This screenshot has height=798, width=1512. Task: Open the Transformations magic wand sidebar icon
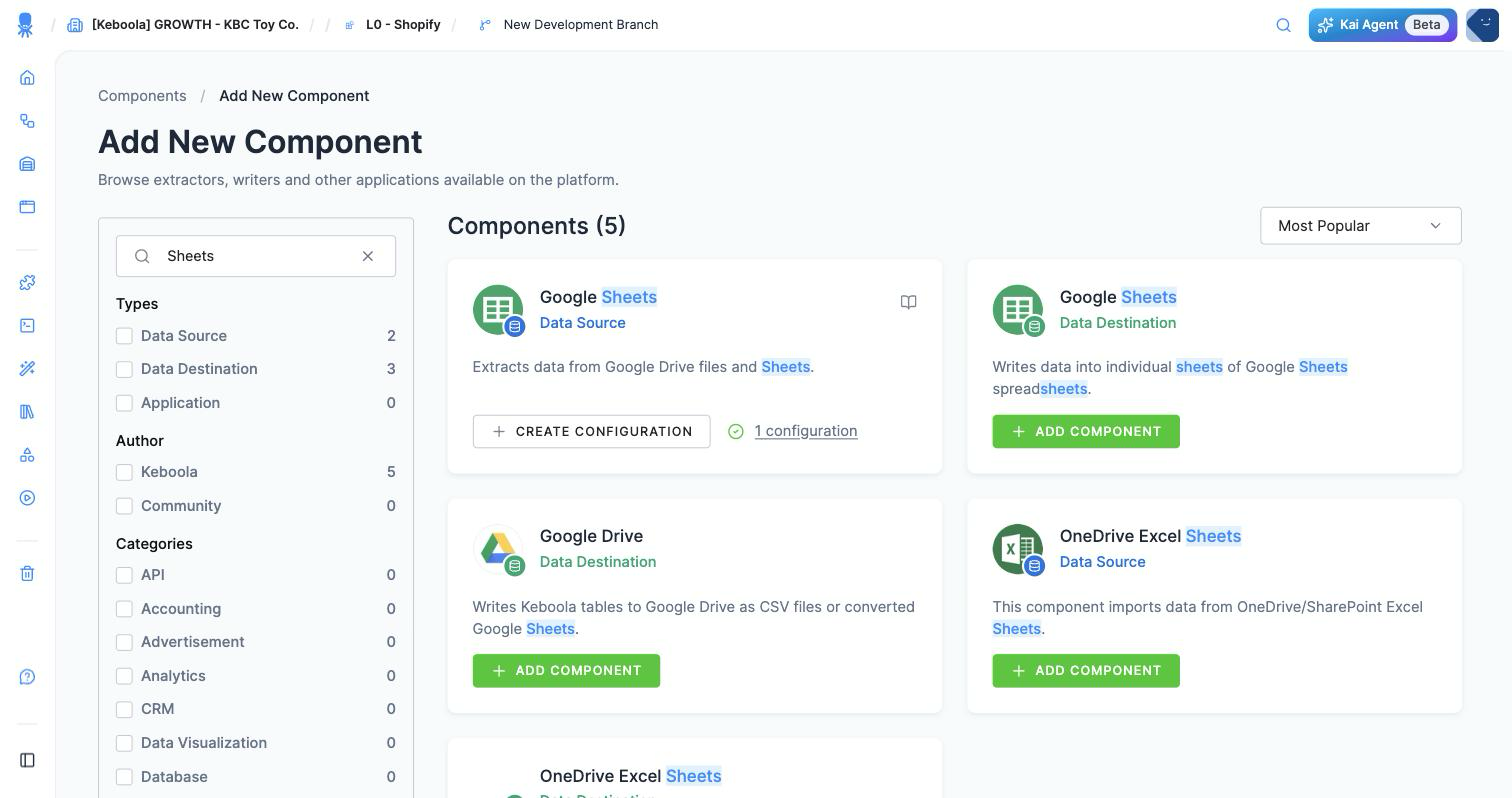(x=27, y=369)
